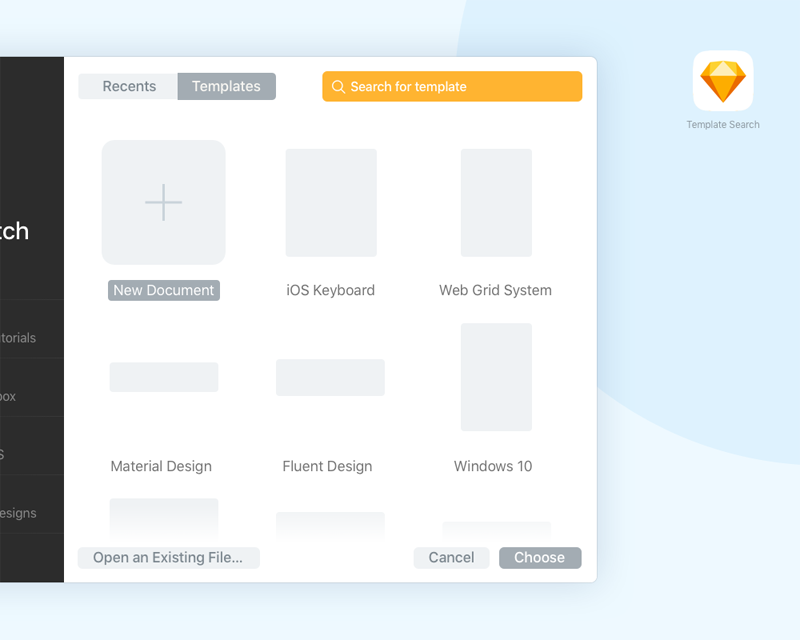Select the Windows 10 template
The height and width of the screenshot is (640, 800).
point(495,377)
